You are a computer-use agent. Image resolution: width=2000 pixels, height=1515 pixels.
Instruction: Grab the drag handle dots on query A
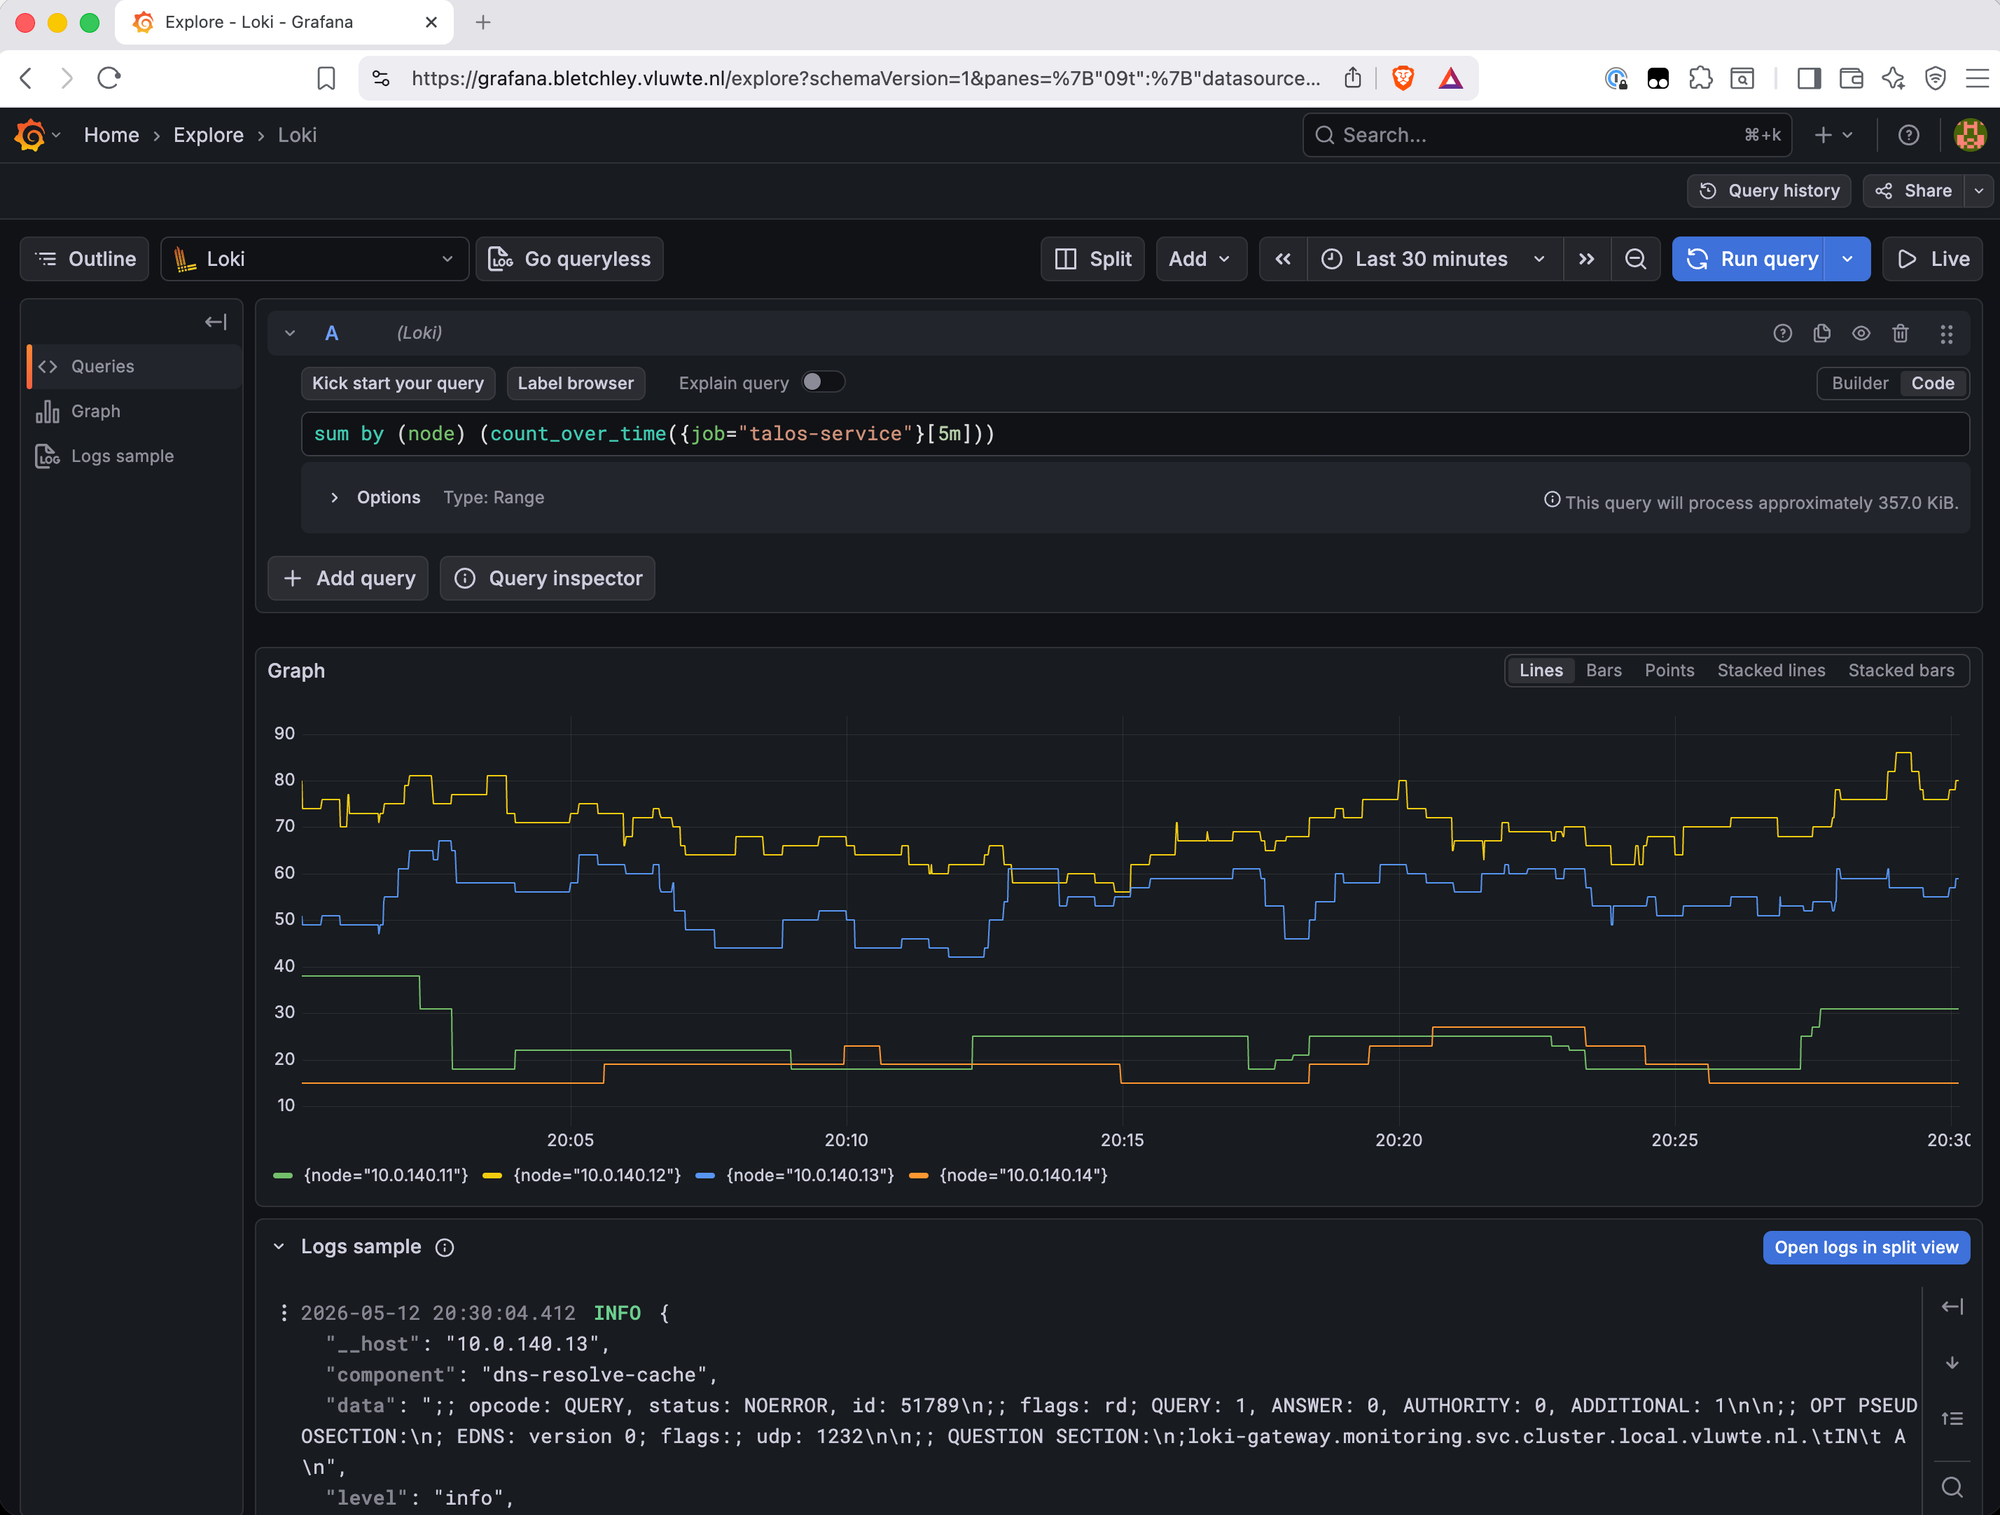tap(1946, 333)
